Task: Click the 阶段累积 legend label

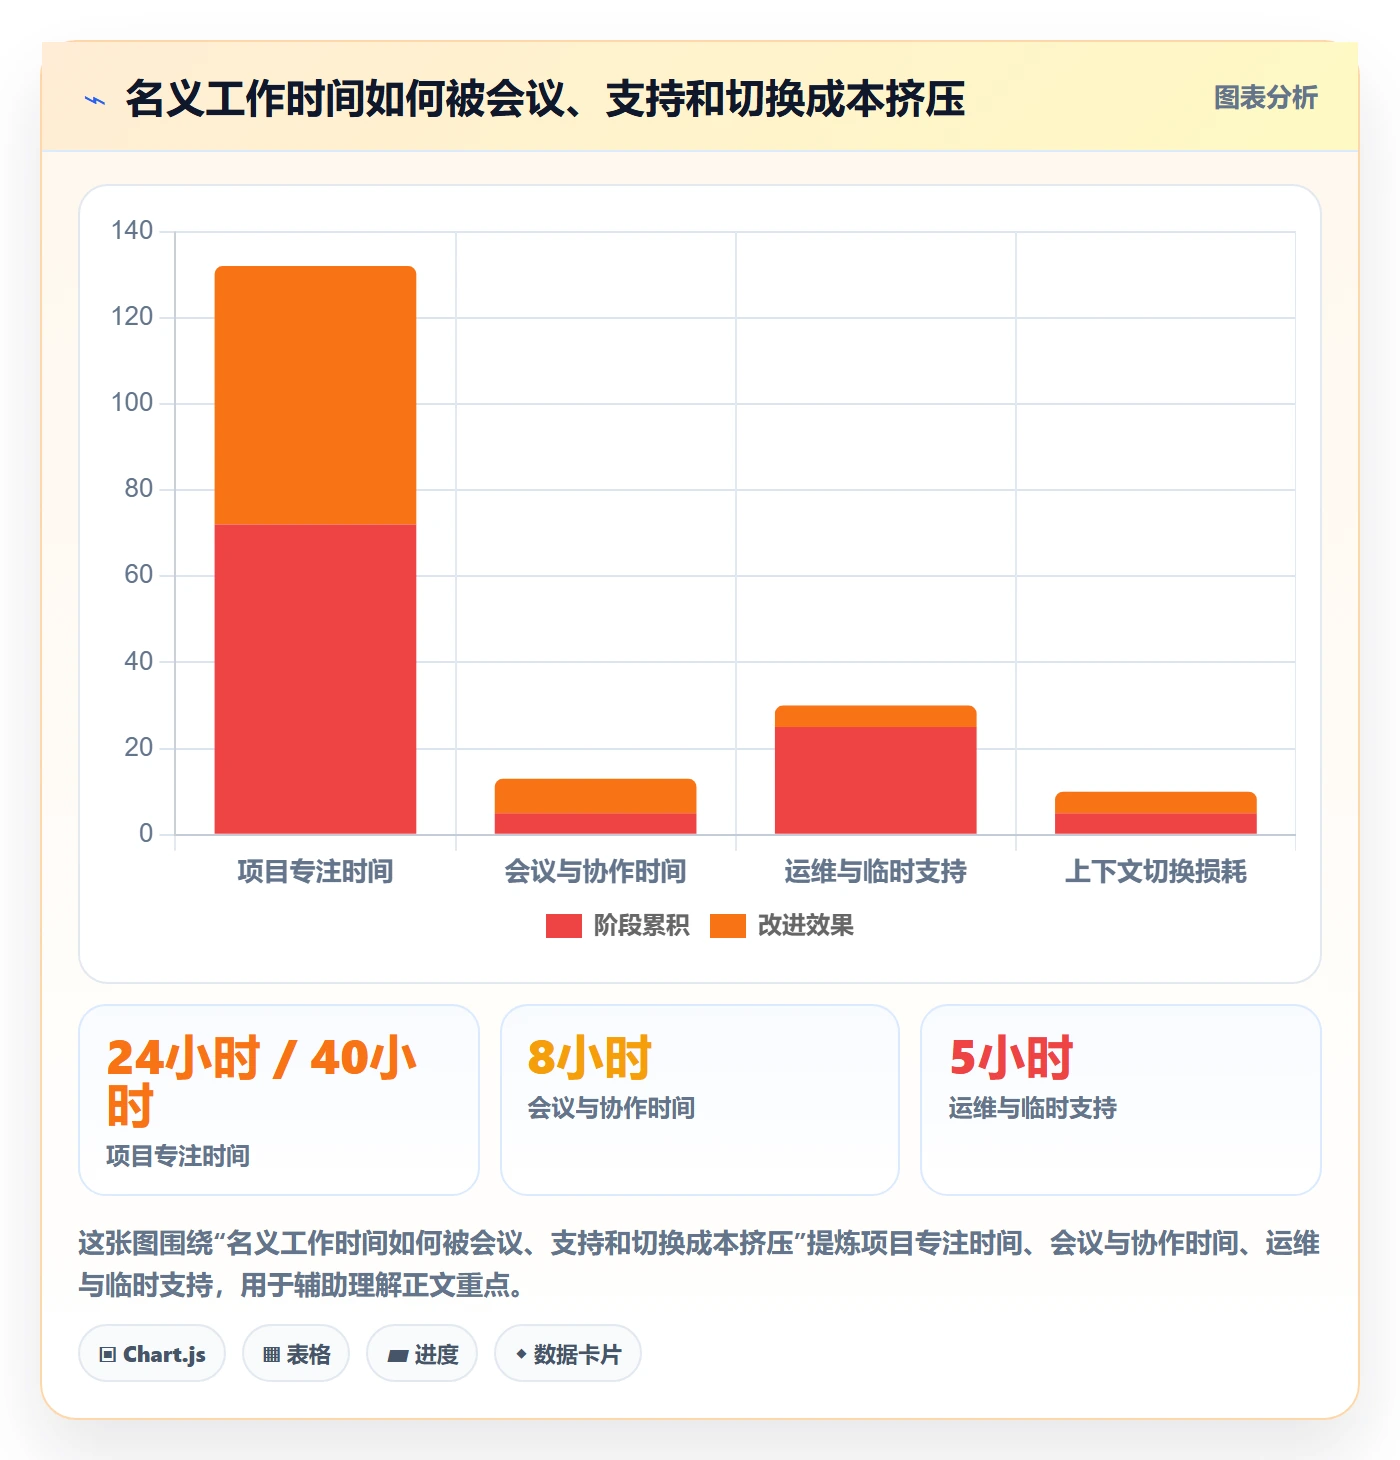Action: [641, 926]
